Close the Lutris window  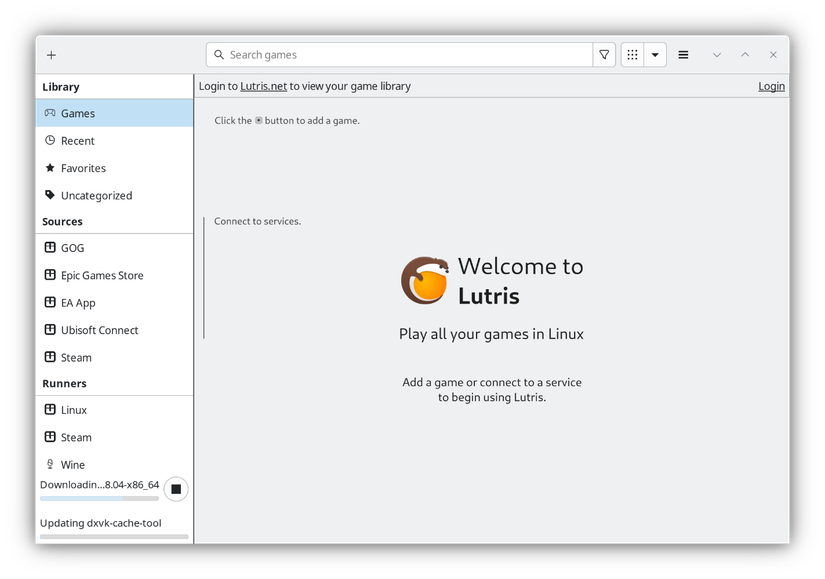(773, 55)
